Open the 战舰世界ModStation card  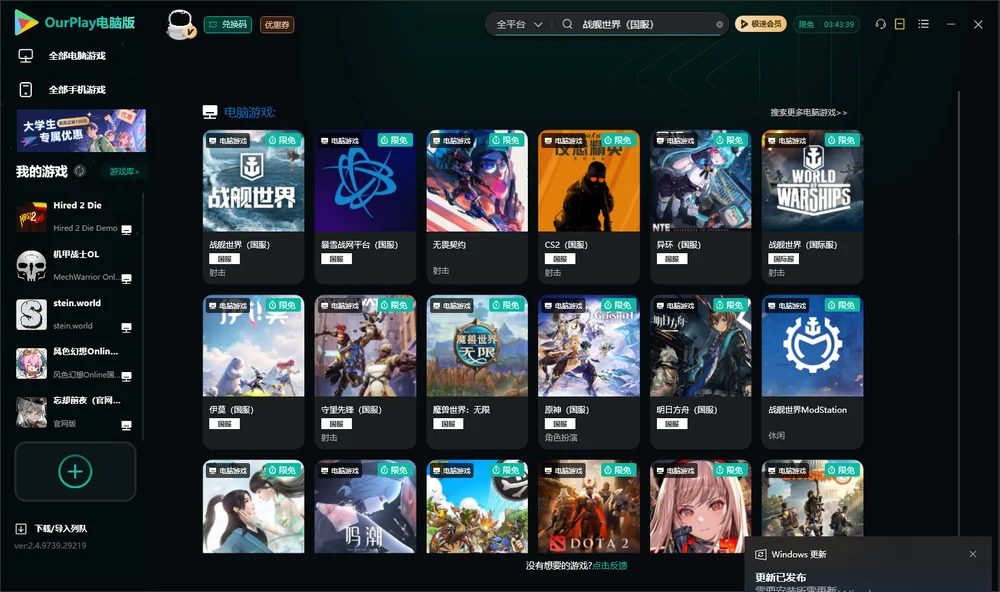[812, 372]
